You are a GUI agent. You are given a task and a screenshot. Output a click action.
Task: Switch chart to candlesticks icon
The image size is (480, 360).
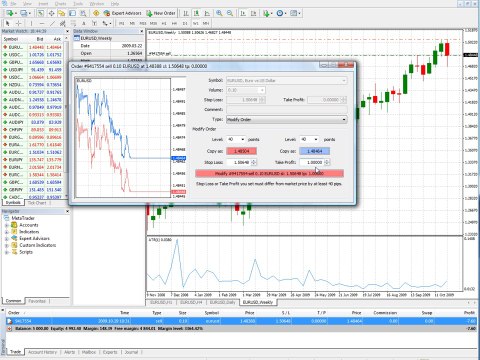(x=196, y=13)
